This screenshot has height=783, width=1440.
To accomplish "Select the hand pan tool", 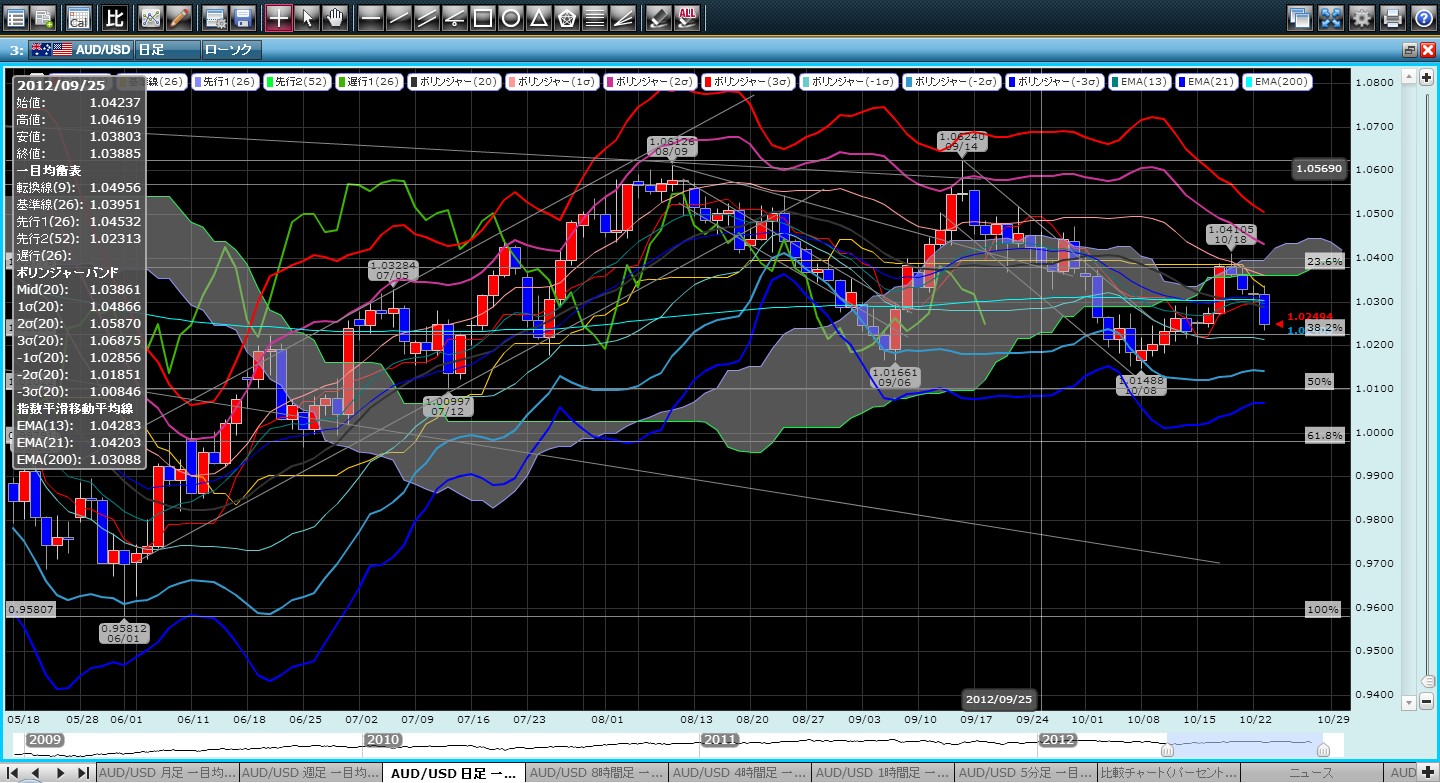I will (x=335, y=17).
